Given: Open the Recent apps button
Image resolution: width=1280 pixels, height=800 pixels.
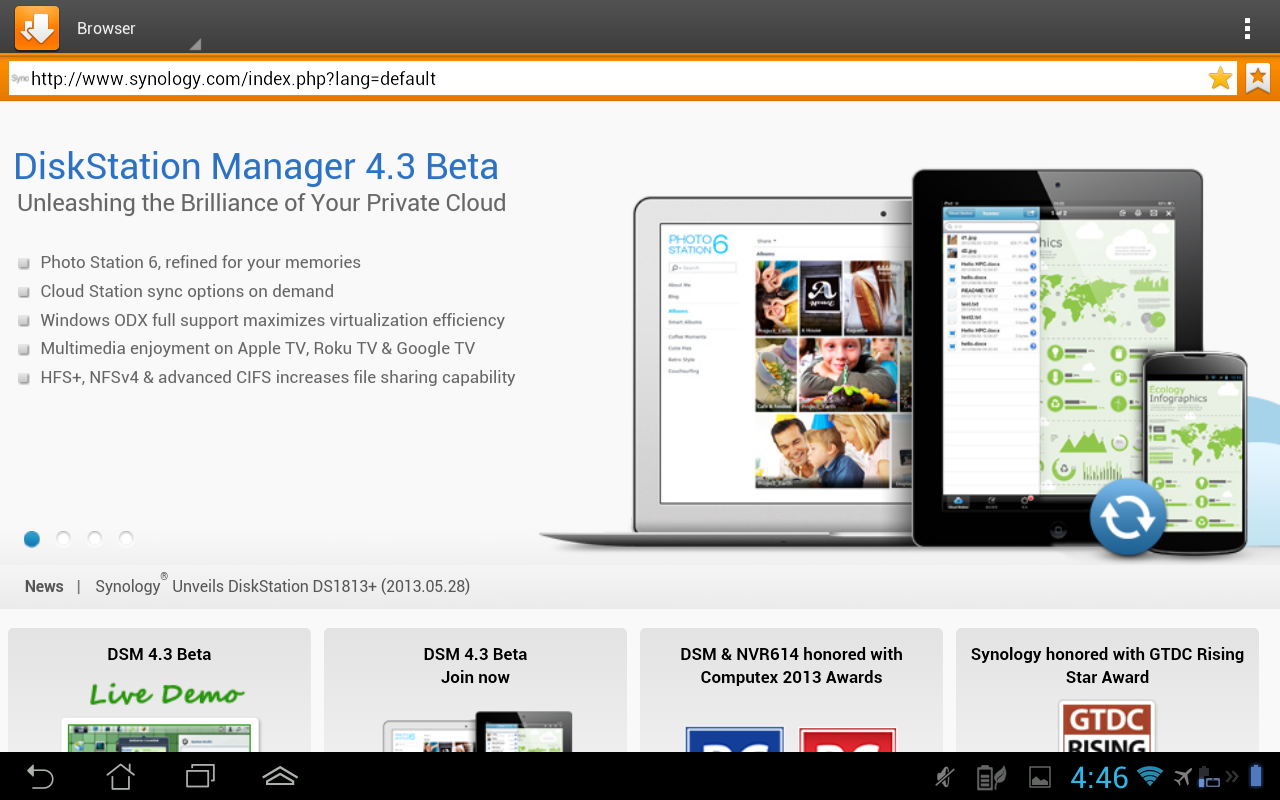Looking at the screenshot, I should click(199, 776).
